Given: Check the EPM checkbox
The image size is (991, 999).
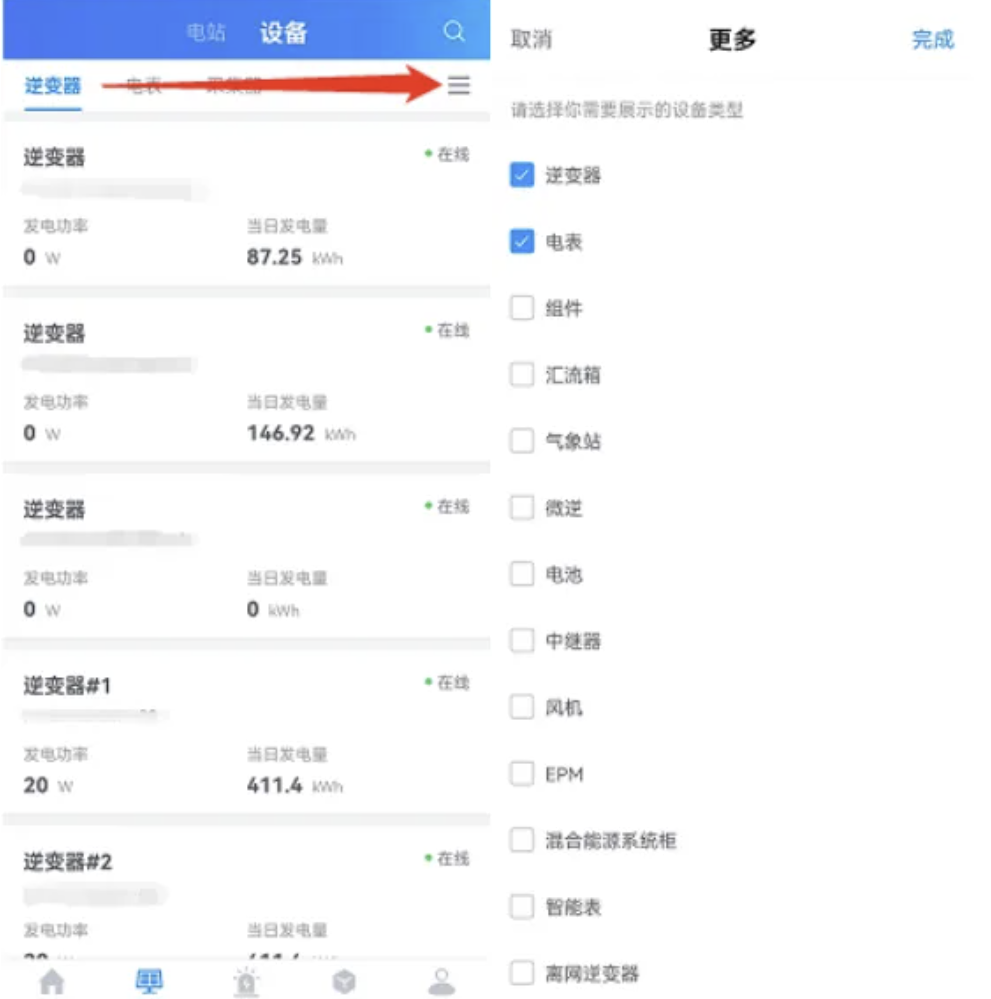Looking at the screenshot, I should [x=521, y=773].
